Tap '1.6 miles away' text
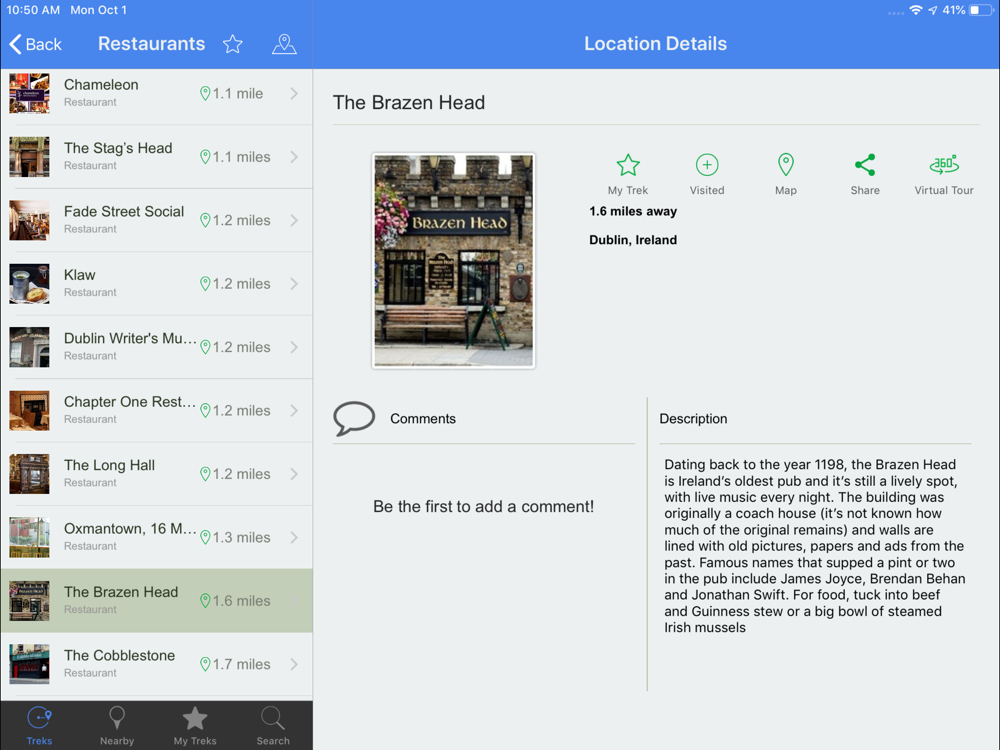 click(x=633, y=211)
